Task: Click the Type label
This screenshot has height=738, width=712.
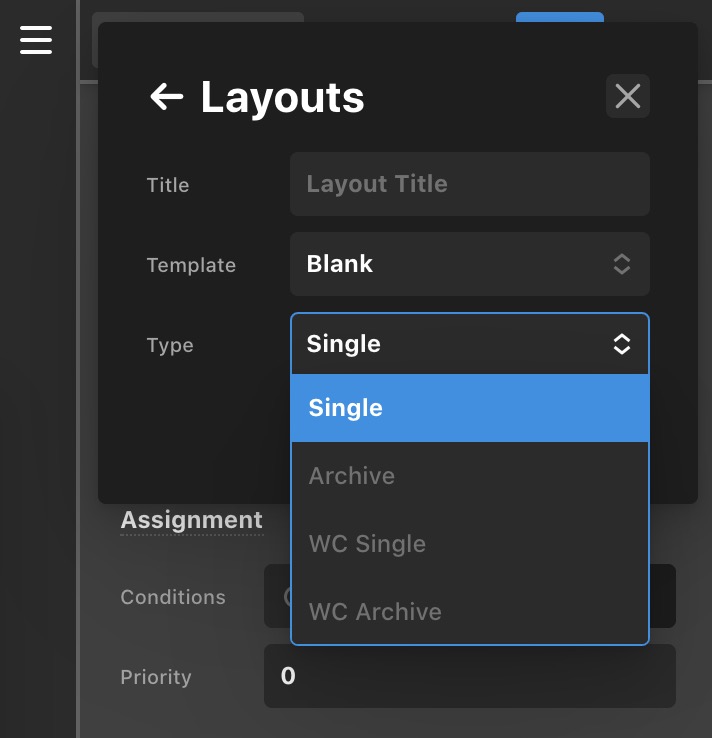Action: (170, 345)
